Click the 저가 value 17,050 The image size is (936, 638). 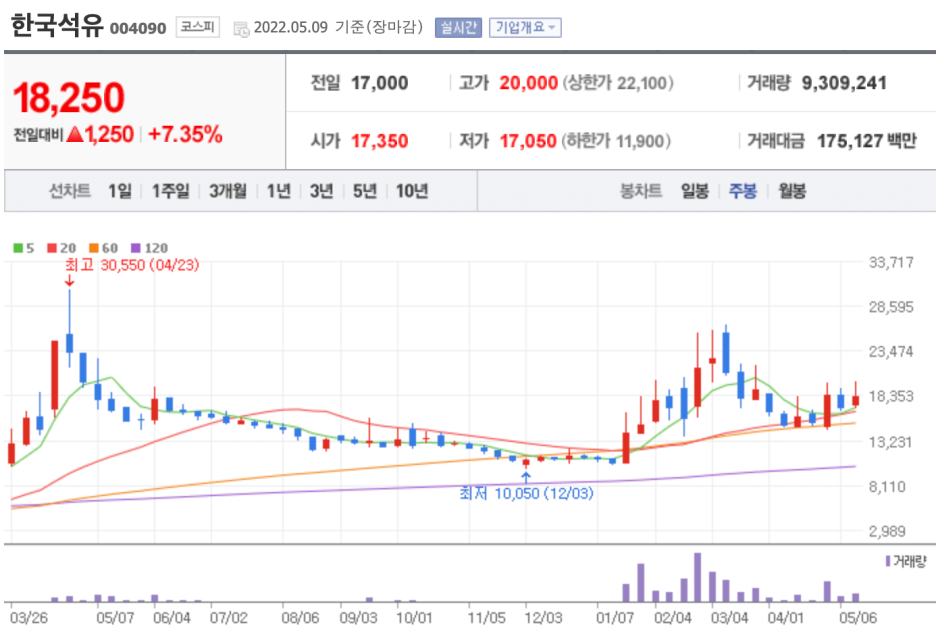[x=528, y=141]
